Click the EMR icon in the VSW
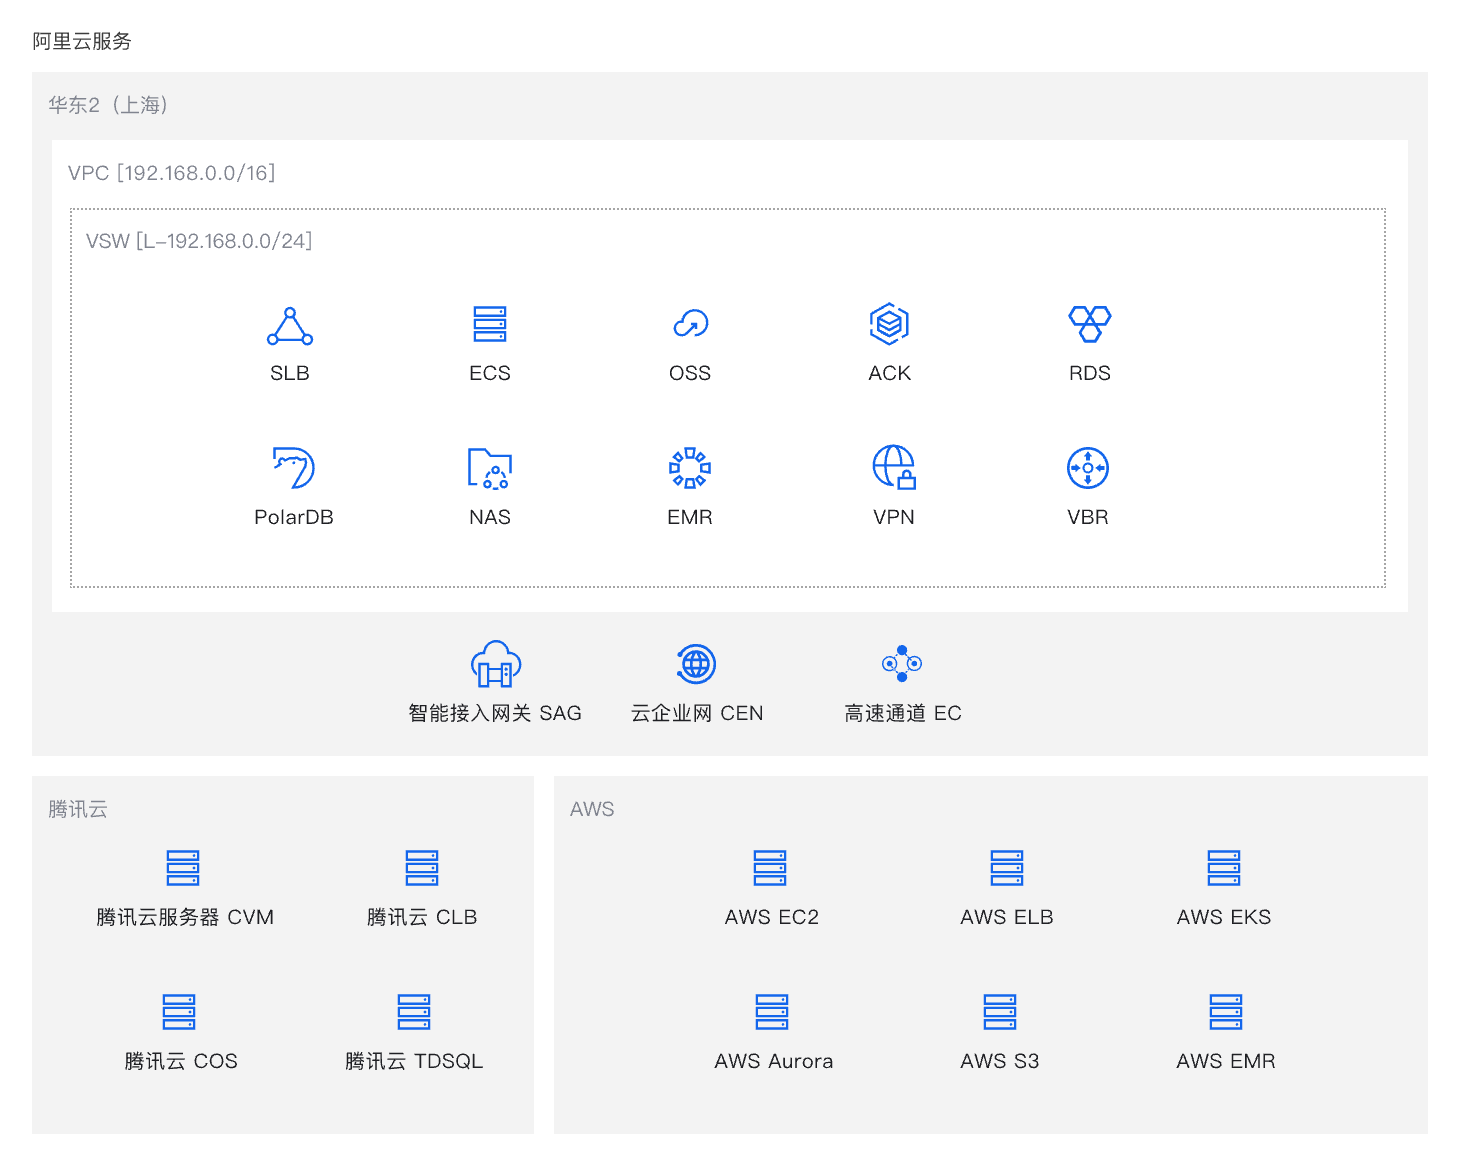 (690, 468)
